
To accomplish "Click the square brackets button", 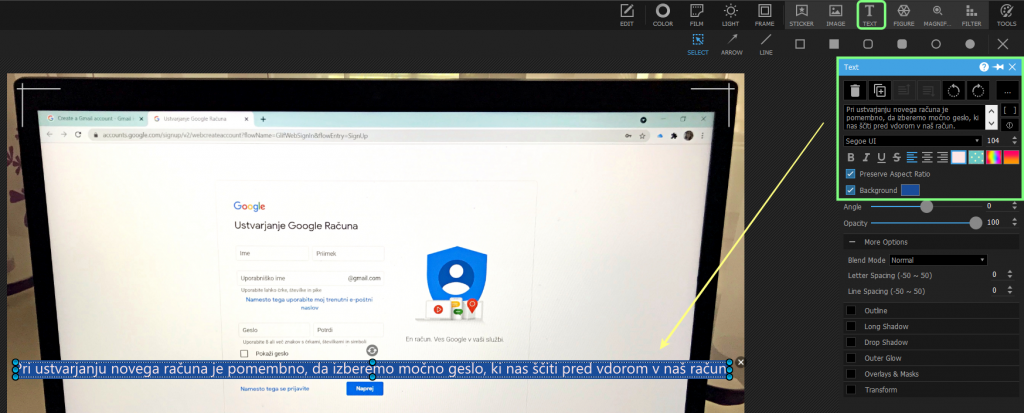I will click(x=1010, y=110).
